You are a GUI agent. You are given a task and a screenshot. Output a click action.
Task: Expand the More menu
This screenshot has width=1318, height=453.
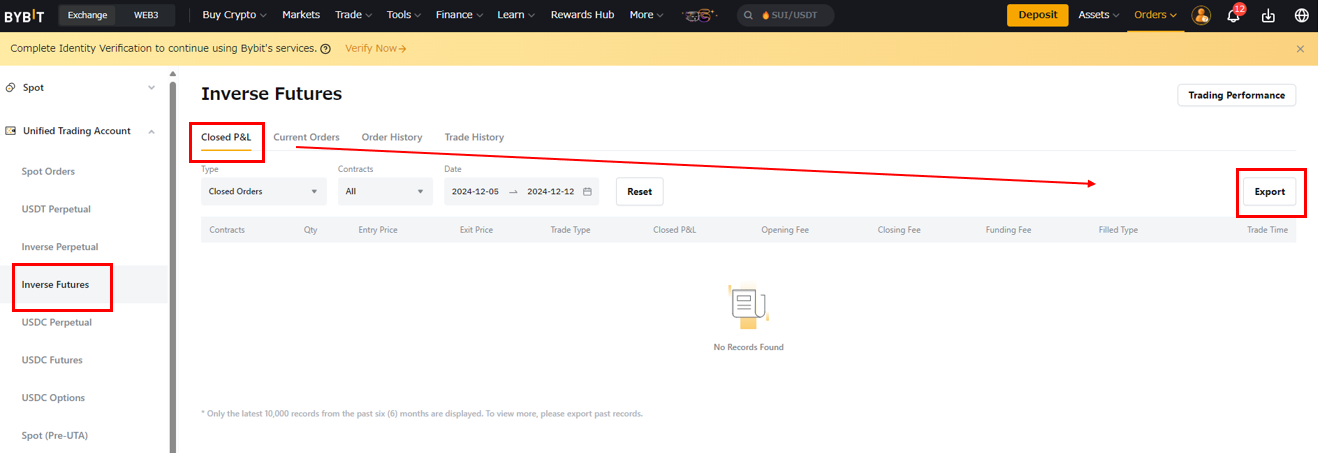646,15
